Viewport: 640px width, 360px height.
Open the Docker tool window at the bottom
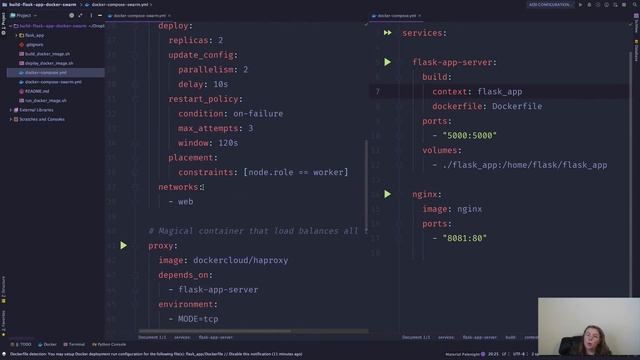click(x=47, y=344)
